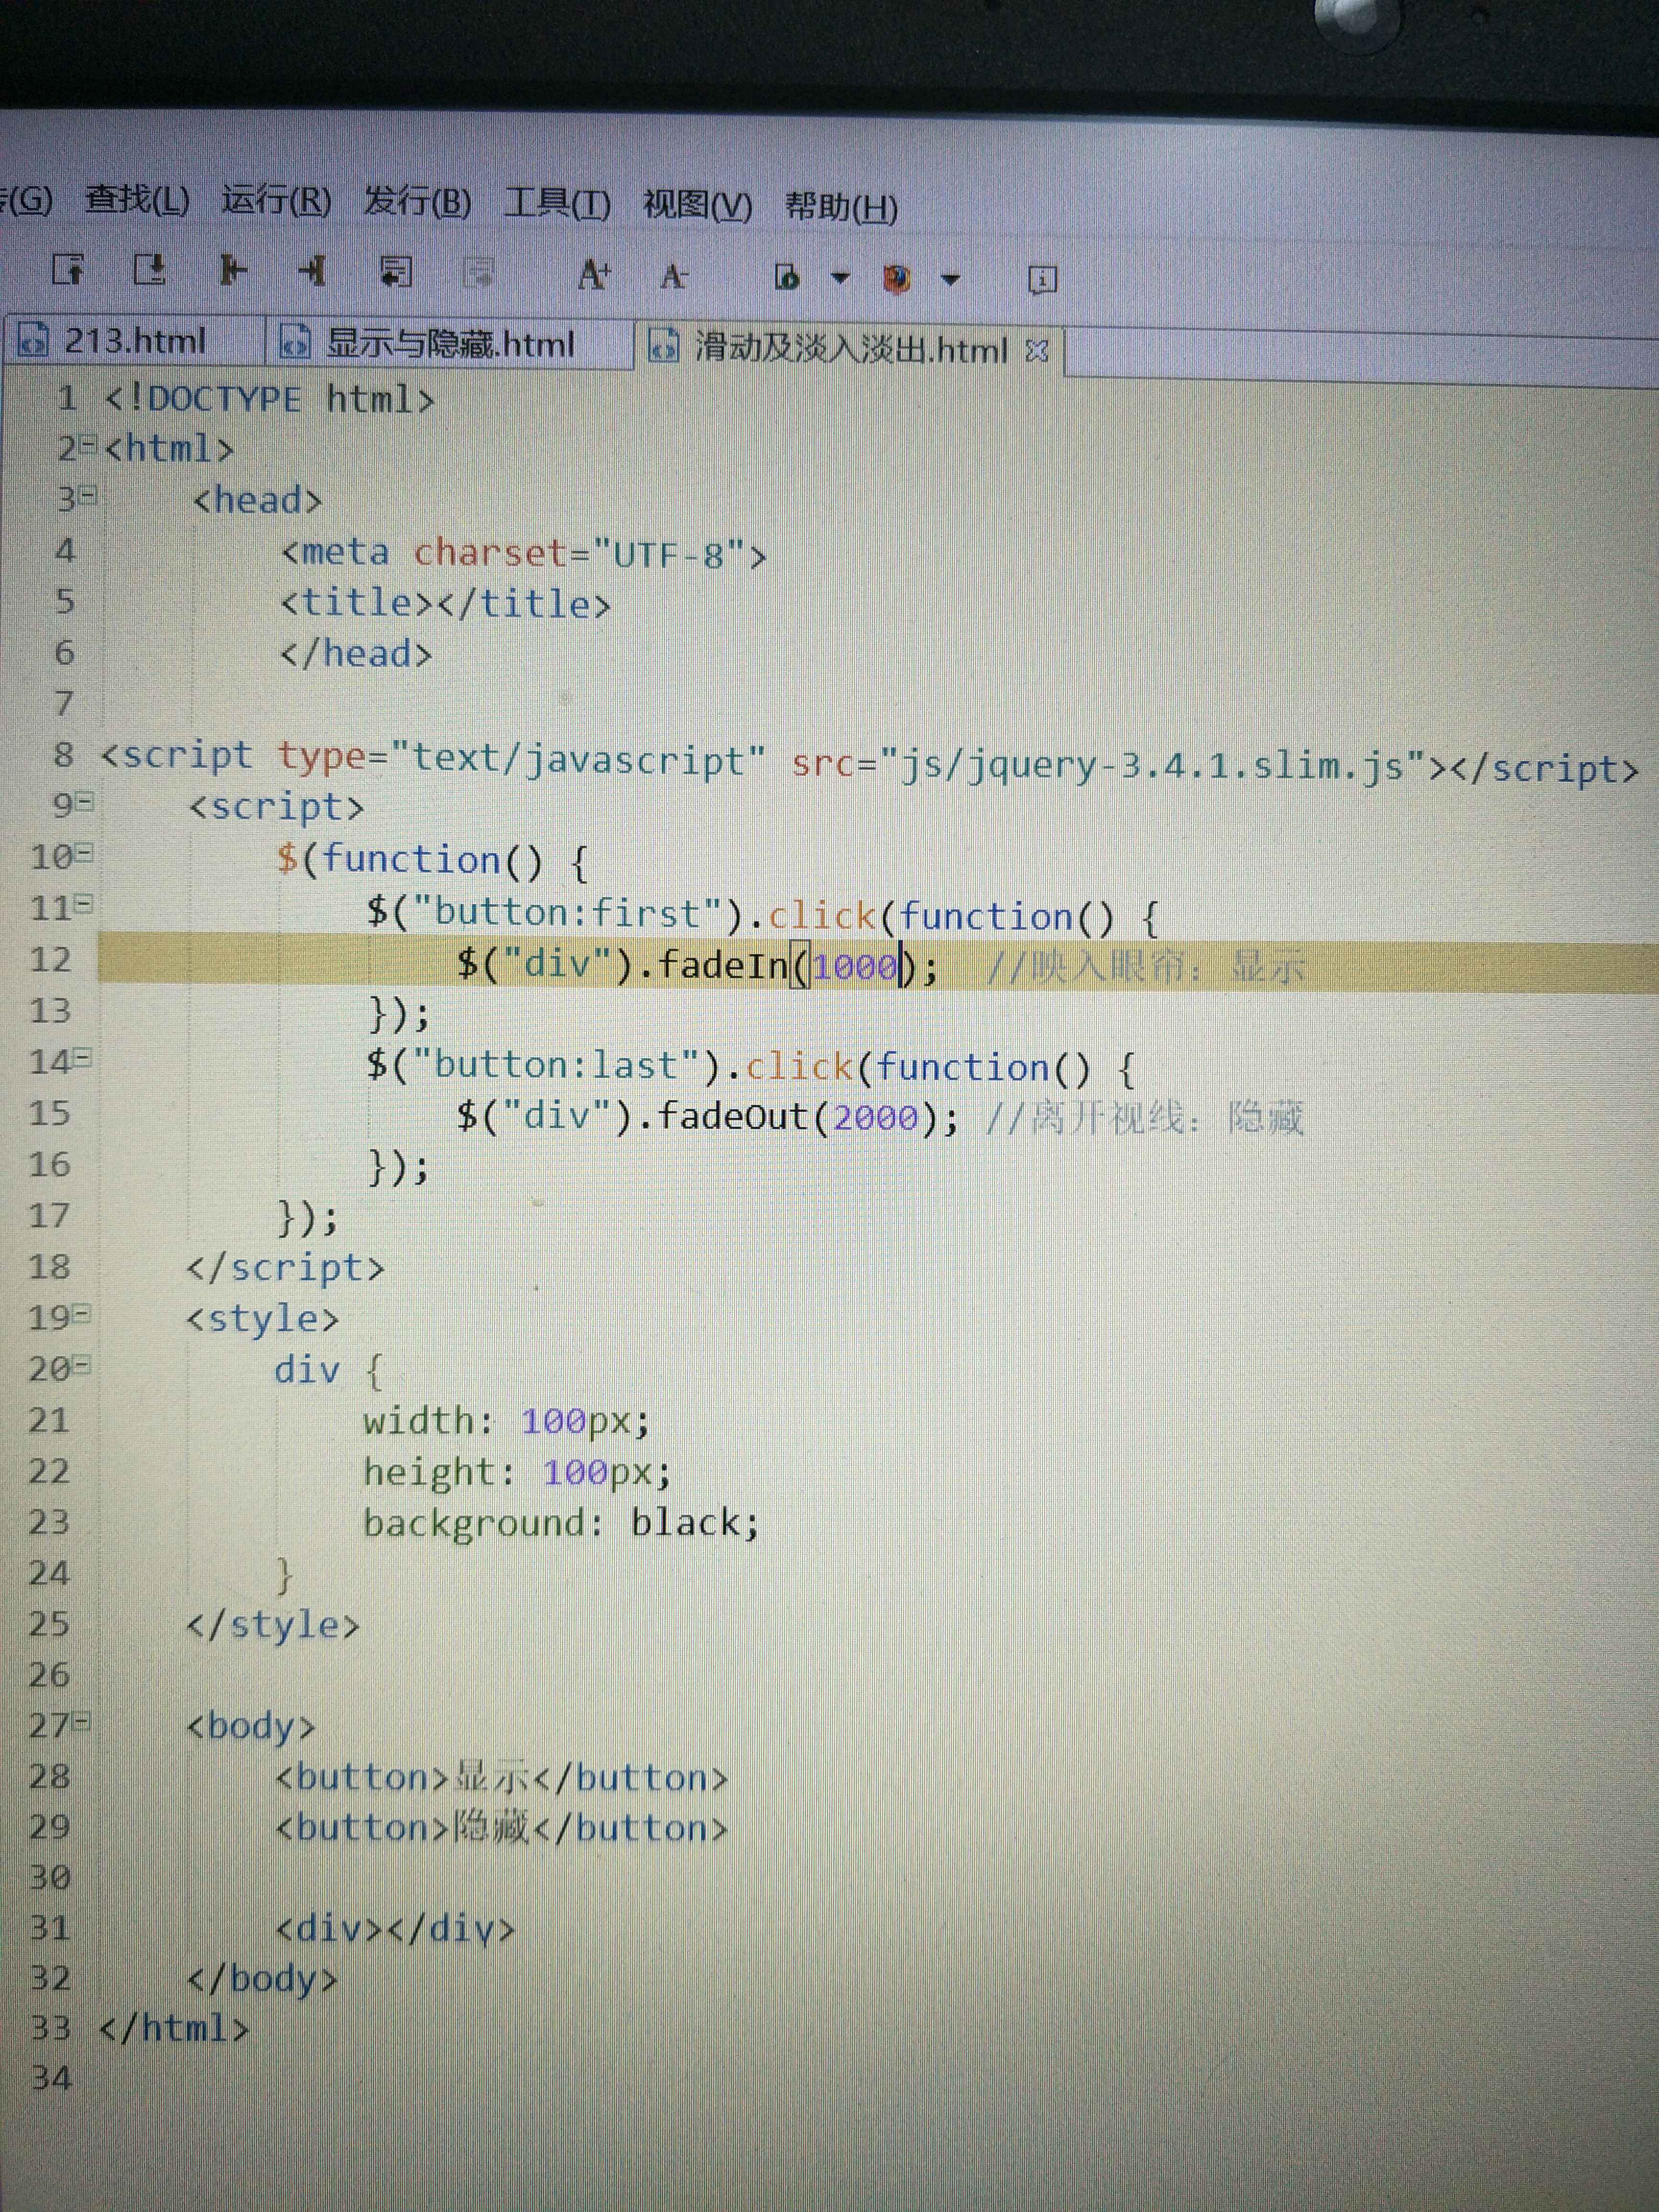Click the //离开视线: 隐藏 comment
The image size is (1659, 2212).
click(x=1145, y=1117)
